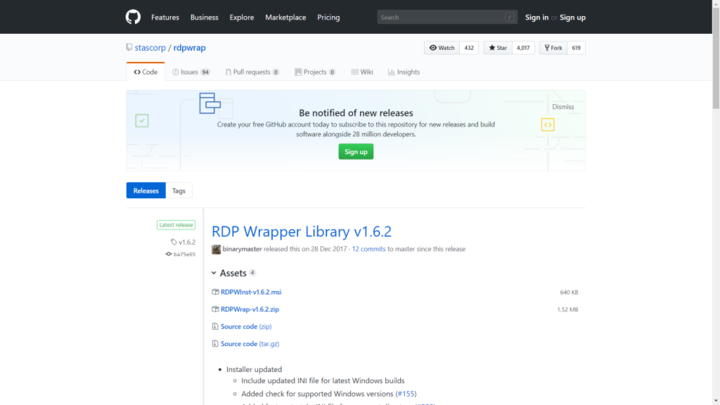Image resolution: width=720 pixels, height=405 pixels.
Task: Open the rdpwrap repository link
Action: [189, 48]
